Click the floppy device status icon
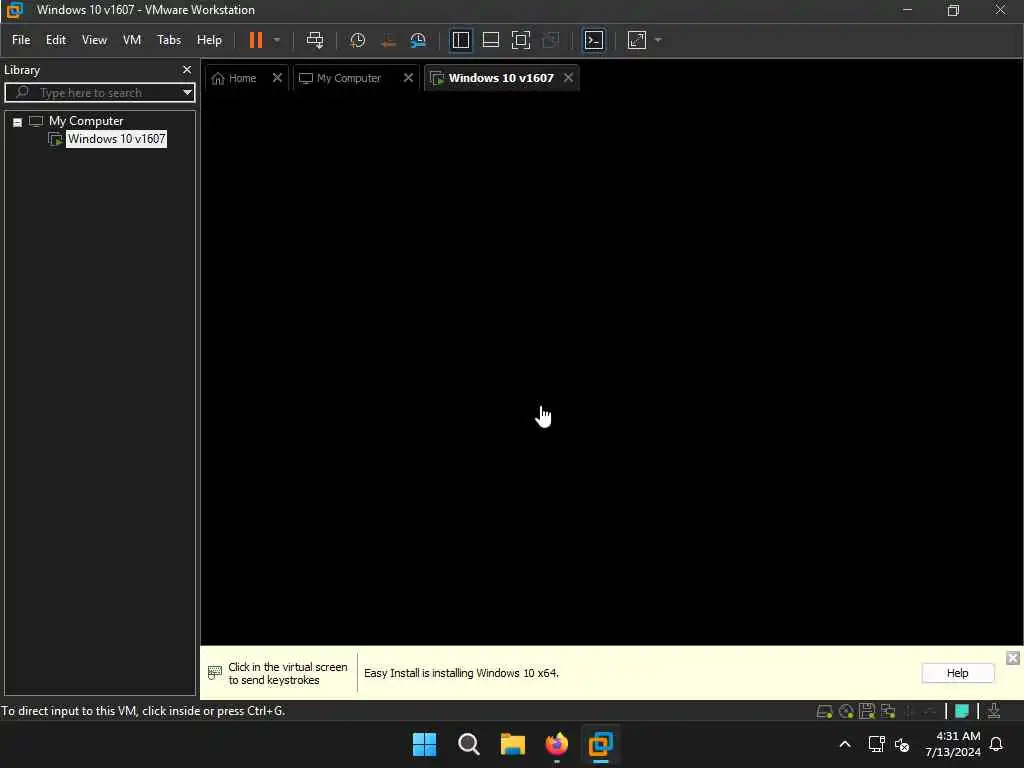The height and width of the screenshot is (768, 1024). (x=867, y=711)
